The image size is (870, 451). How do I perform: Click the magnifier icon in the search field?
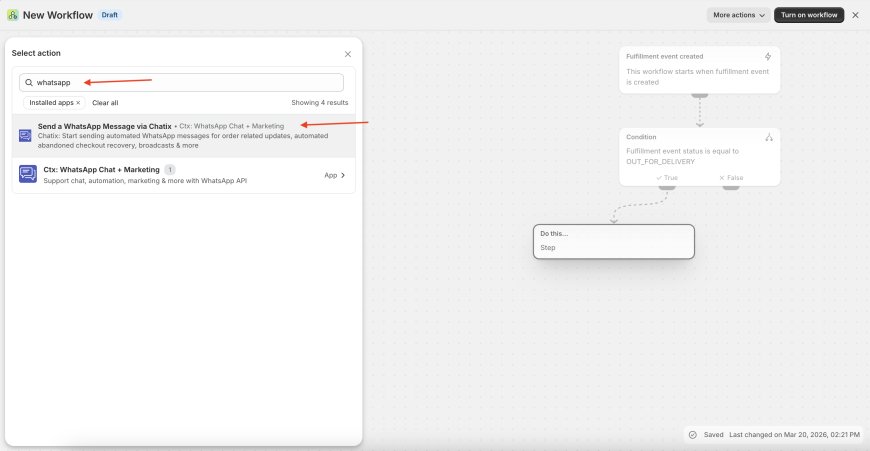point(29,82)
